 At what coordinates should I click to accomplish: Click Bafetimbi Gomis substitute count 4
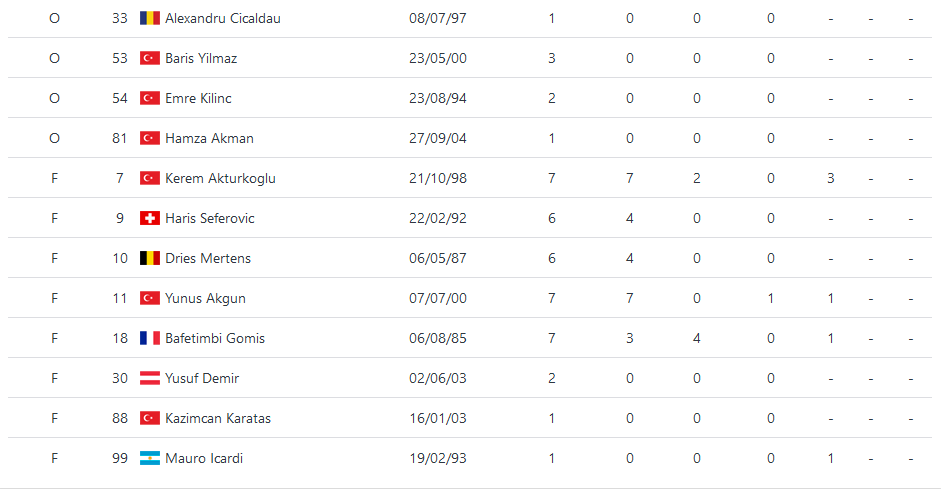(x=697, y=338)
